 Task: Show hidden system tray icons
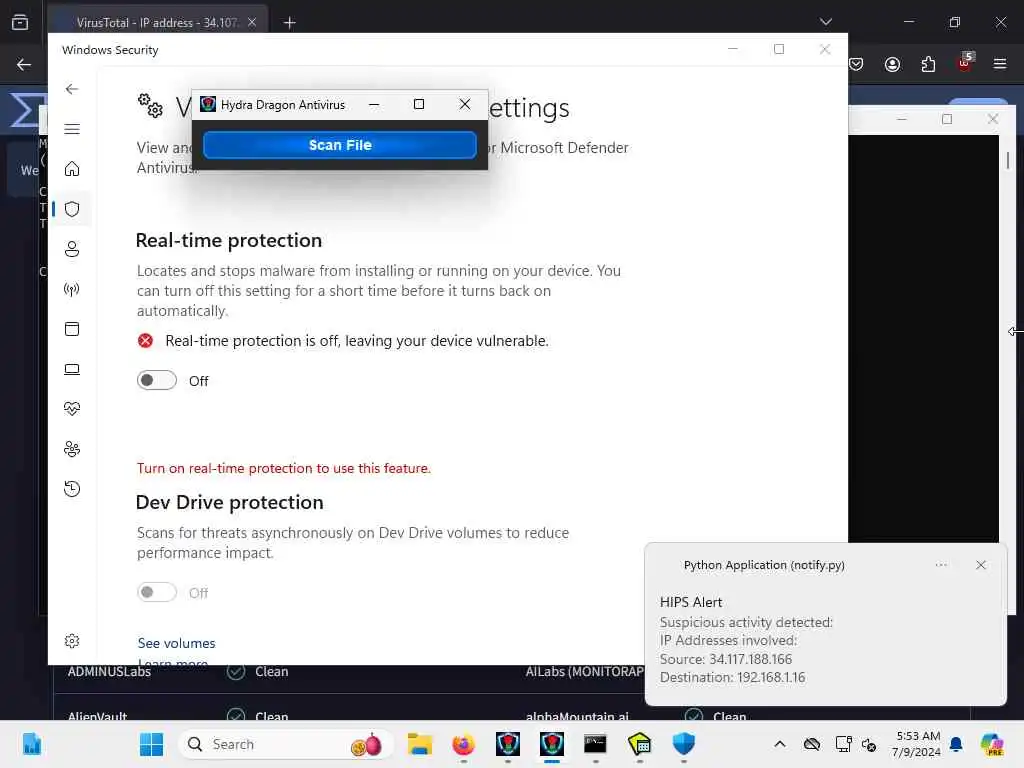(x=780, y=744)
